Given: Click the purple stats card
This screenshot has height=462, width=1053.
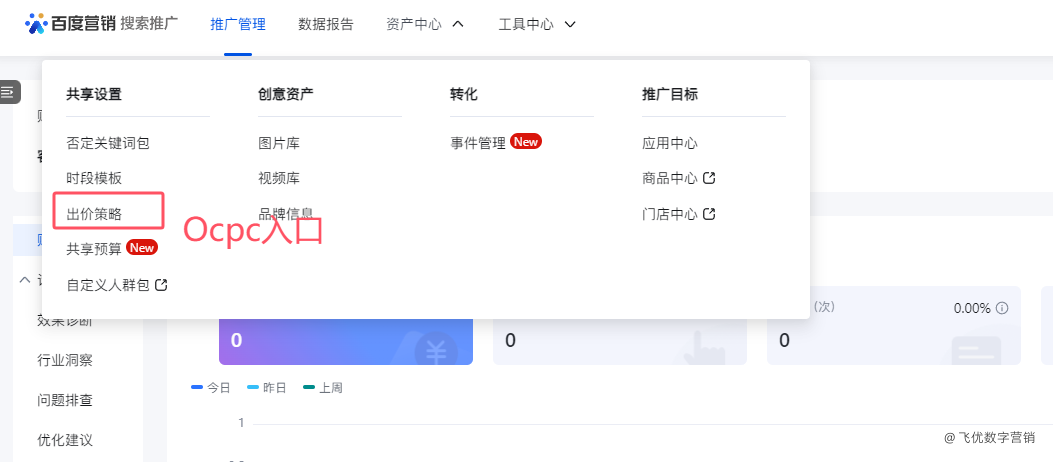Looking at the screenshot, I should pyautogui.click(x=346, y=342).
